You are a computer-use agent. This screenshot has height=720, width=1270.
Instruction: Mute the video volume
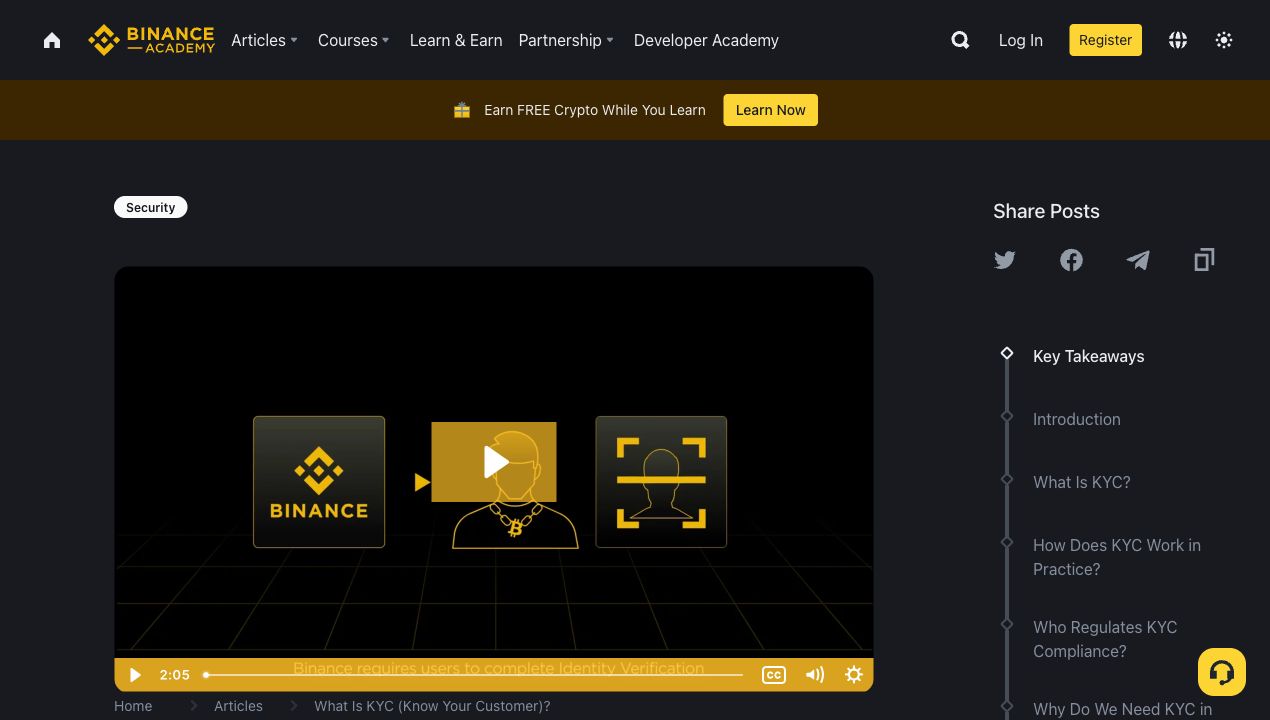tap(815, 675)
